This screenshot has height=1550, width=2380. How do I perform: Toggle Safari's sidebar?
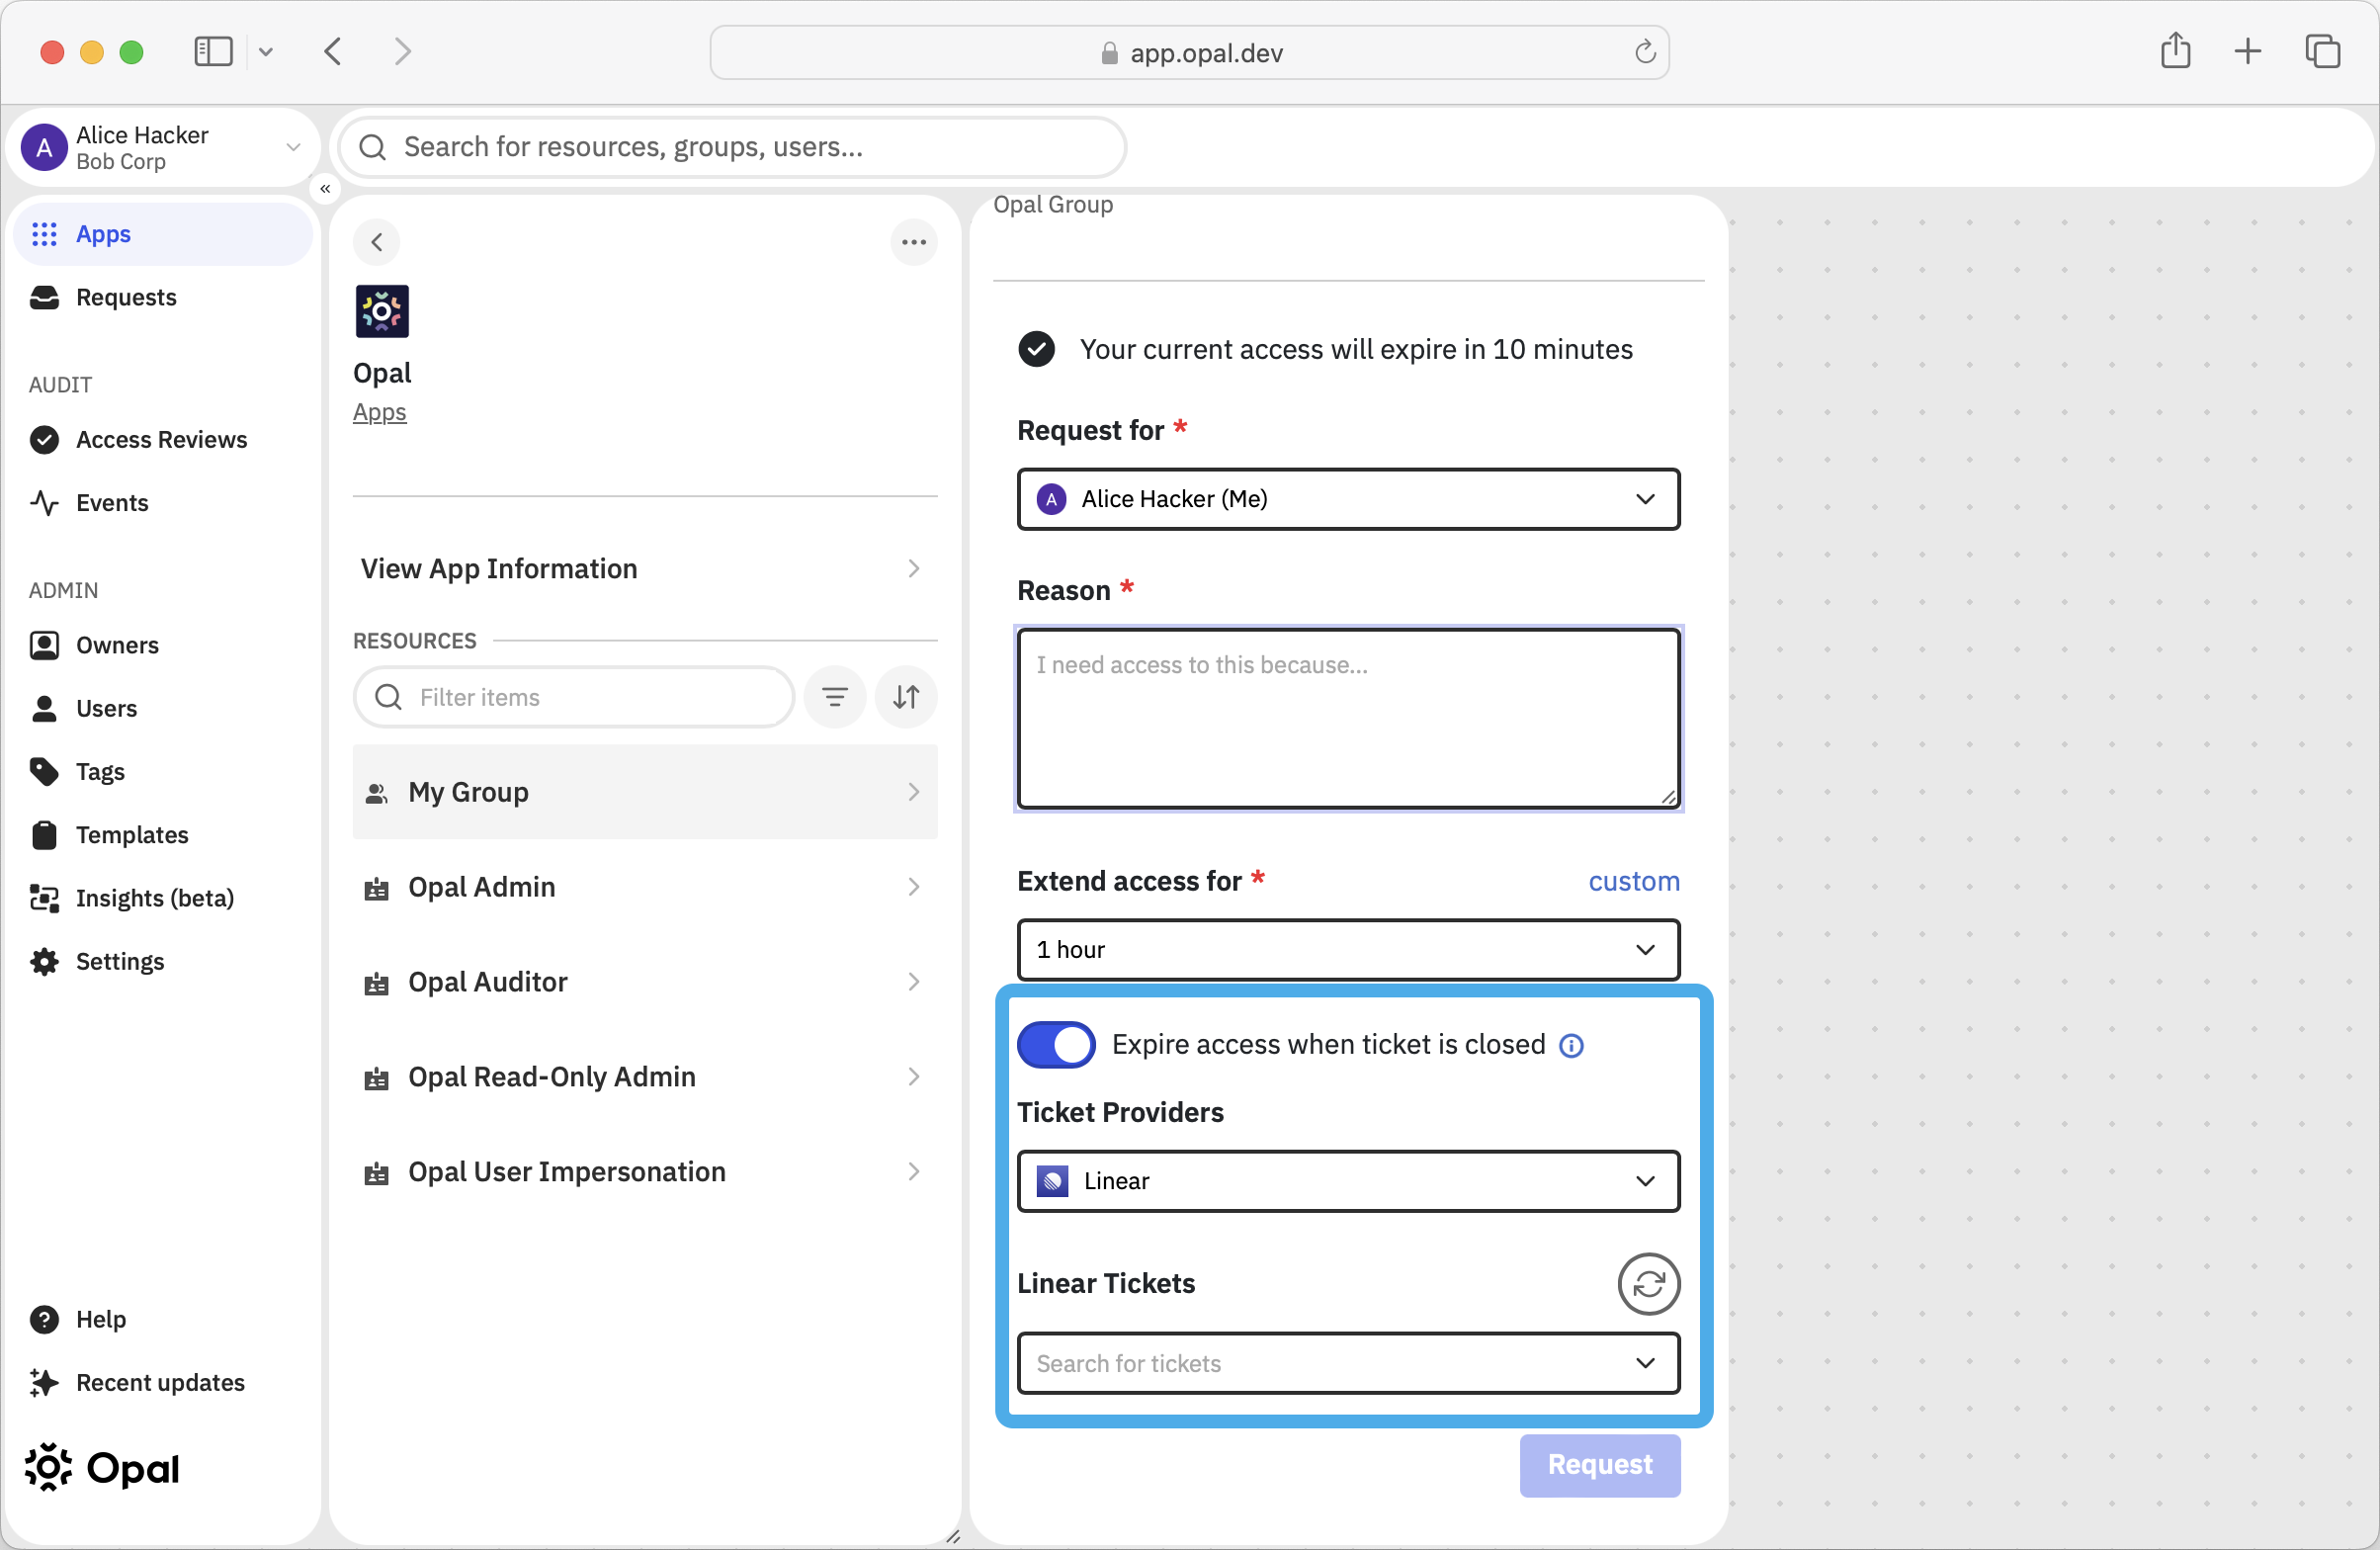(213, 51)
